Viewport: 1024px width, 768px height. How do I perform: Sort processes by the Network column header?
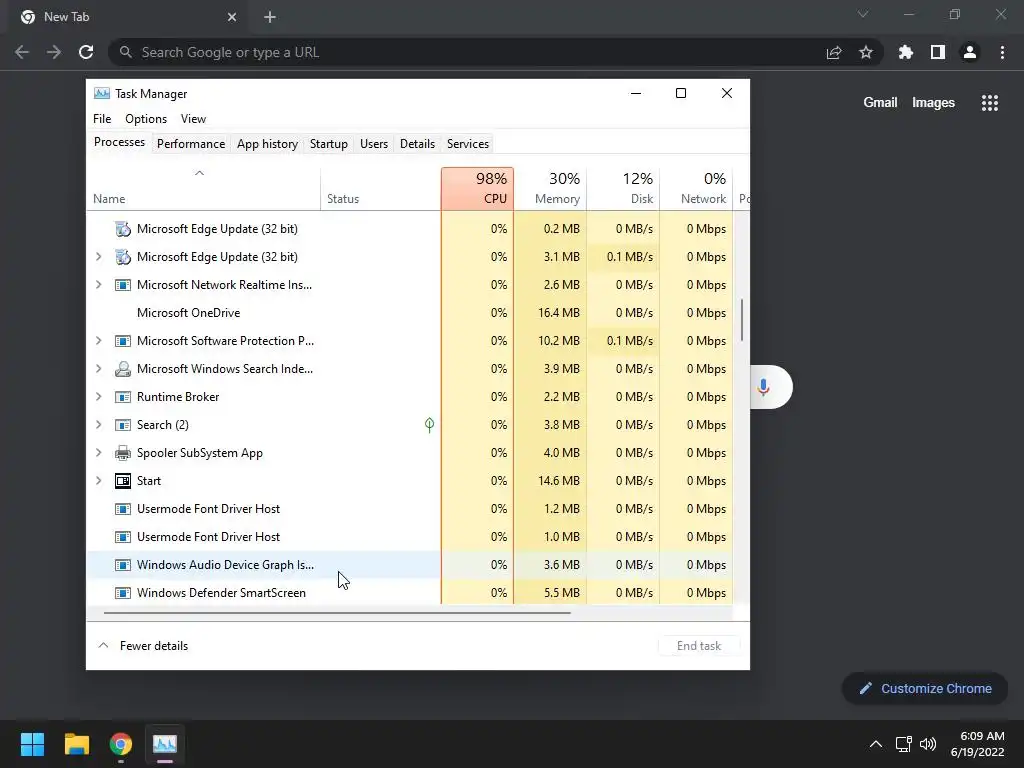[696, 189]
